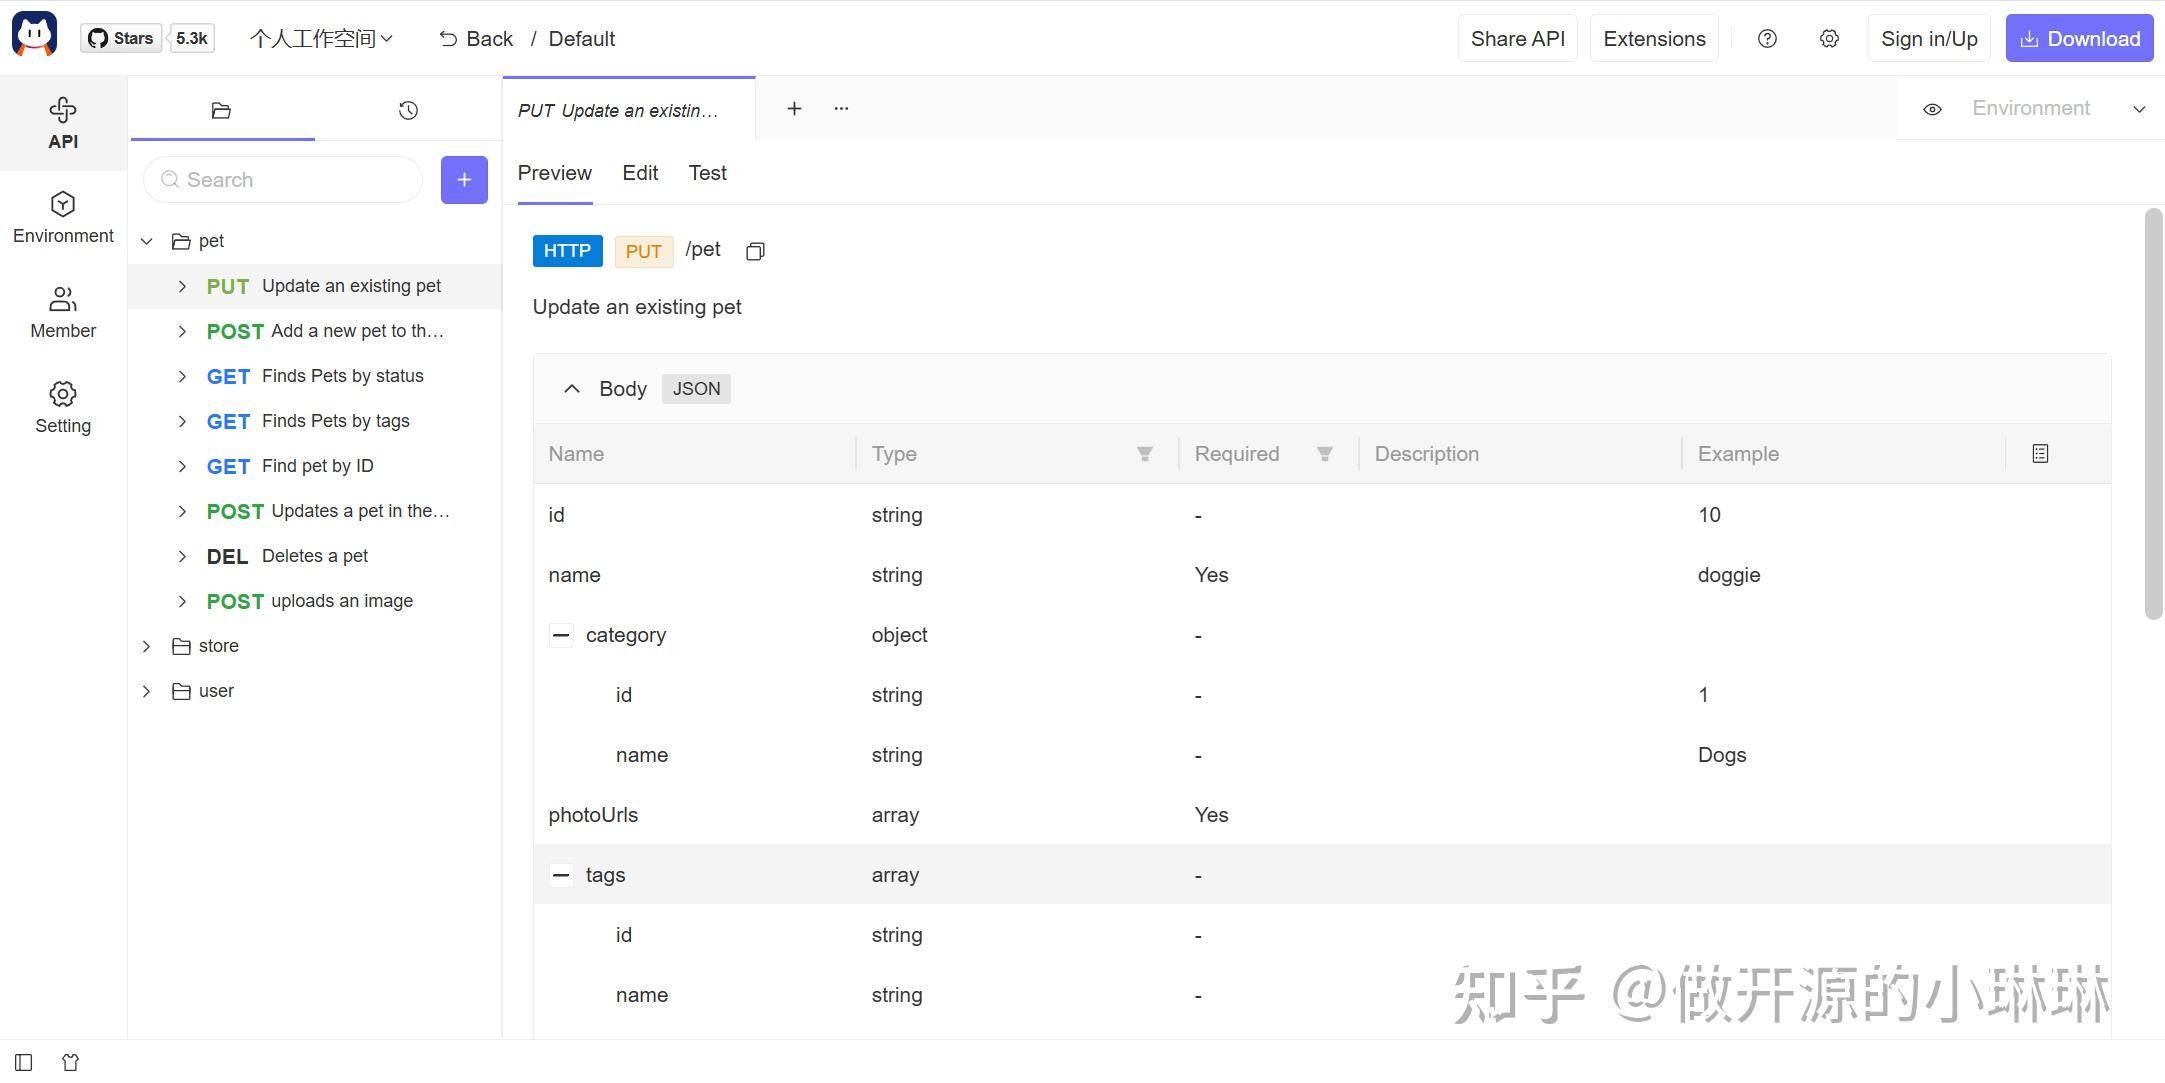Click the Share API button
Screen dimensions: 2165x1083
point(1517,38)
